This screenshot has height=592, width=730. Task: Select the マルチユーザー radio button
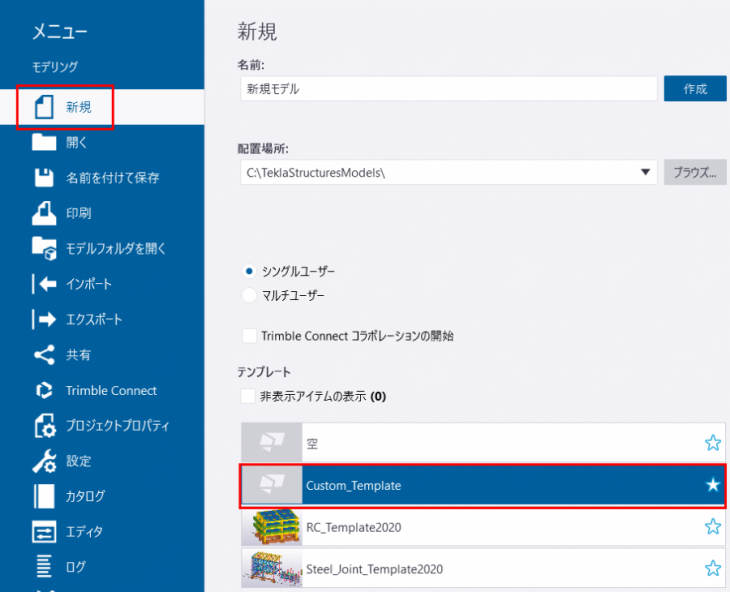(249, 295)
